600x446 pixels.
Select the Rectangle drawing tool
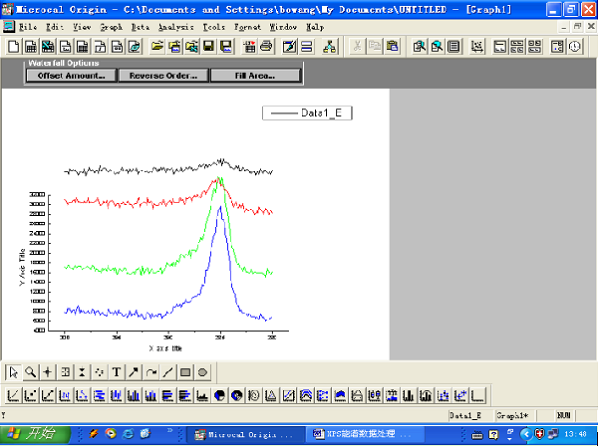[185, 372]
